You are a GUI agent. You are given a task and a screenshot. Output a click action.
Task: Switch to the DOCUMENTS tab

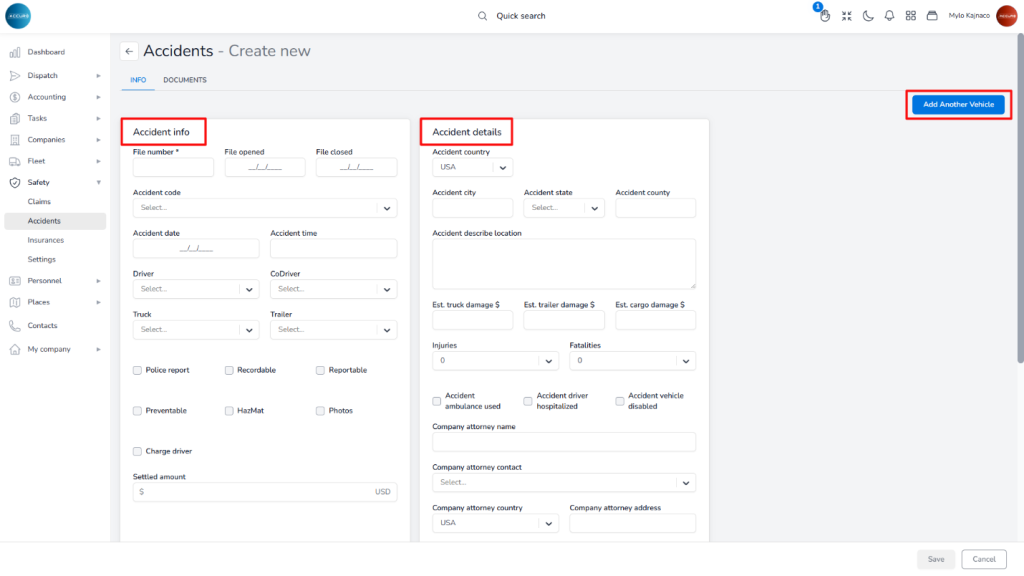185,80
